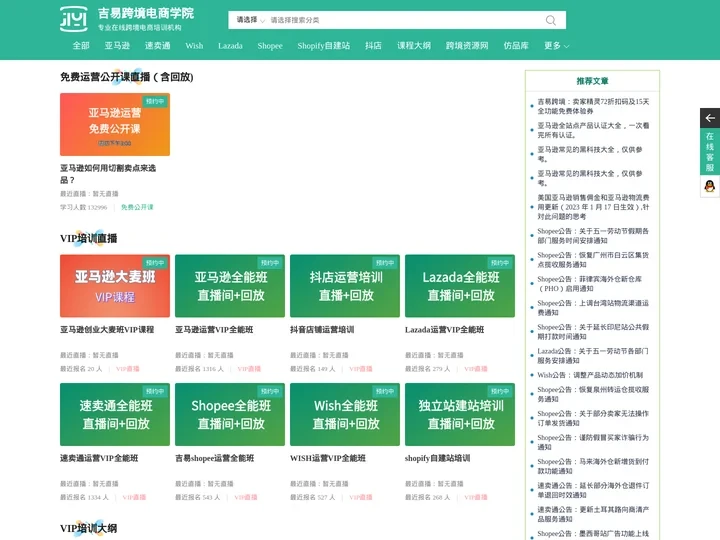This screenshot has width=720, height=540.
Task: Open 速卖通运营VIP全能班 title link
Action: coord(99,458)
